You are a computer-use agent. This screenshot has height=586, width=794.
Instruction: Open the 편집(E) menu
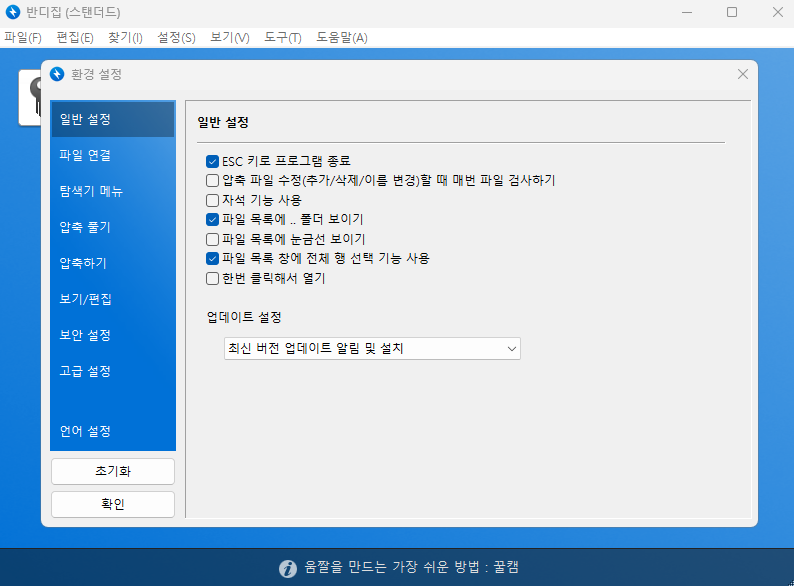click(75, 37)
